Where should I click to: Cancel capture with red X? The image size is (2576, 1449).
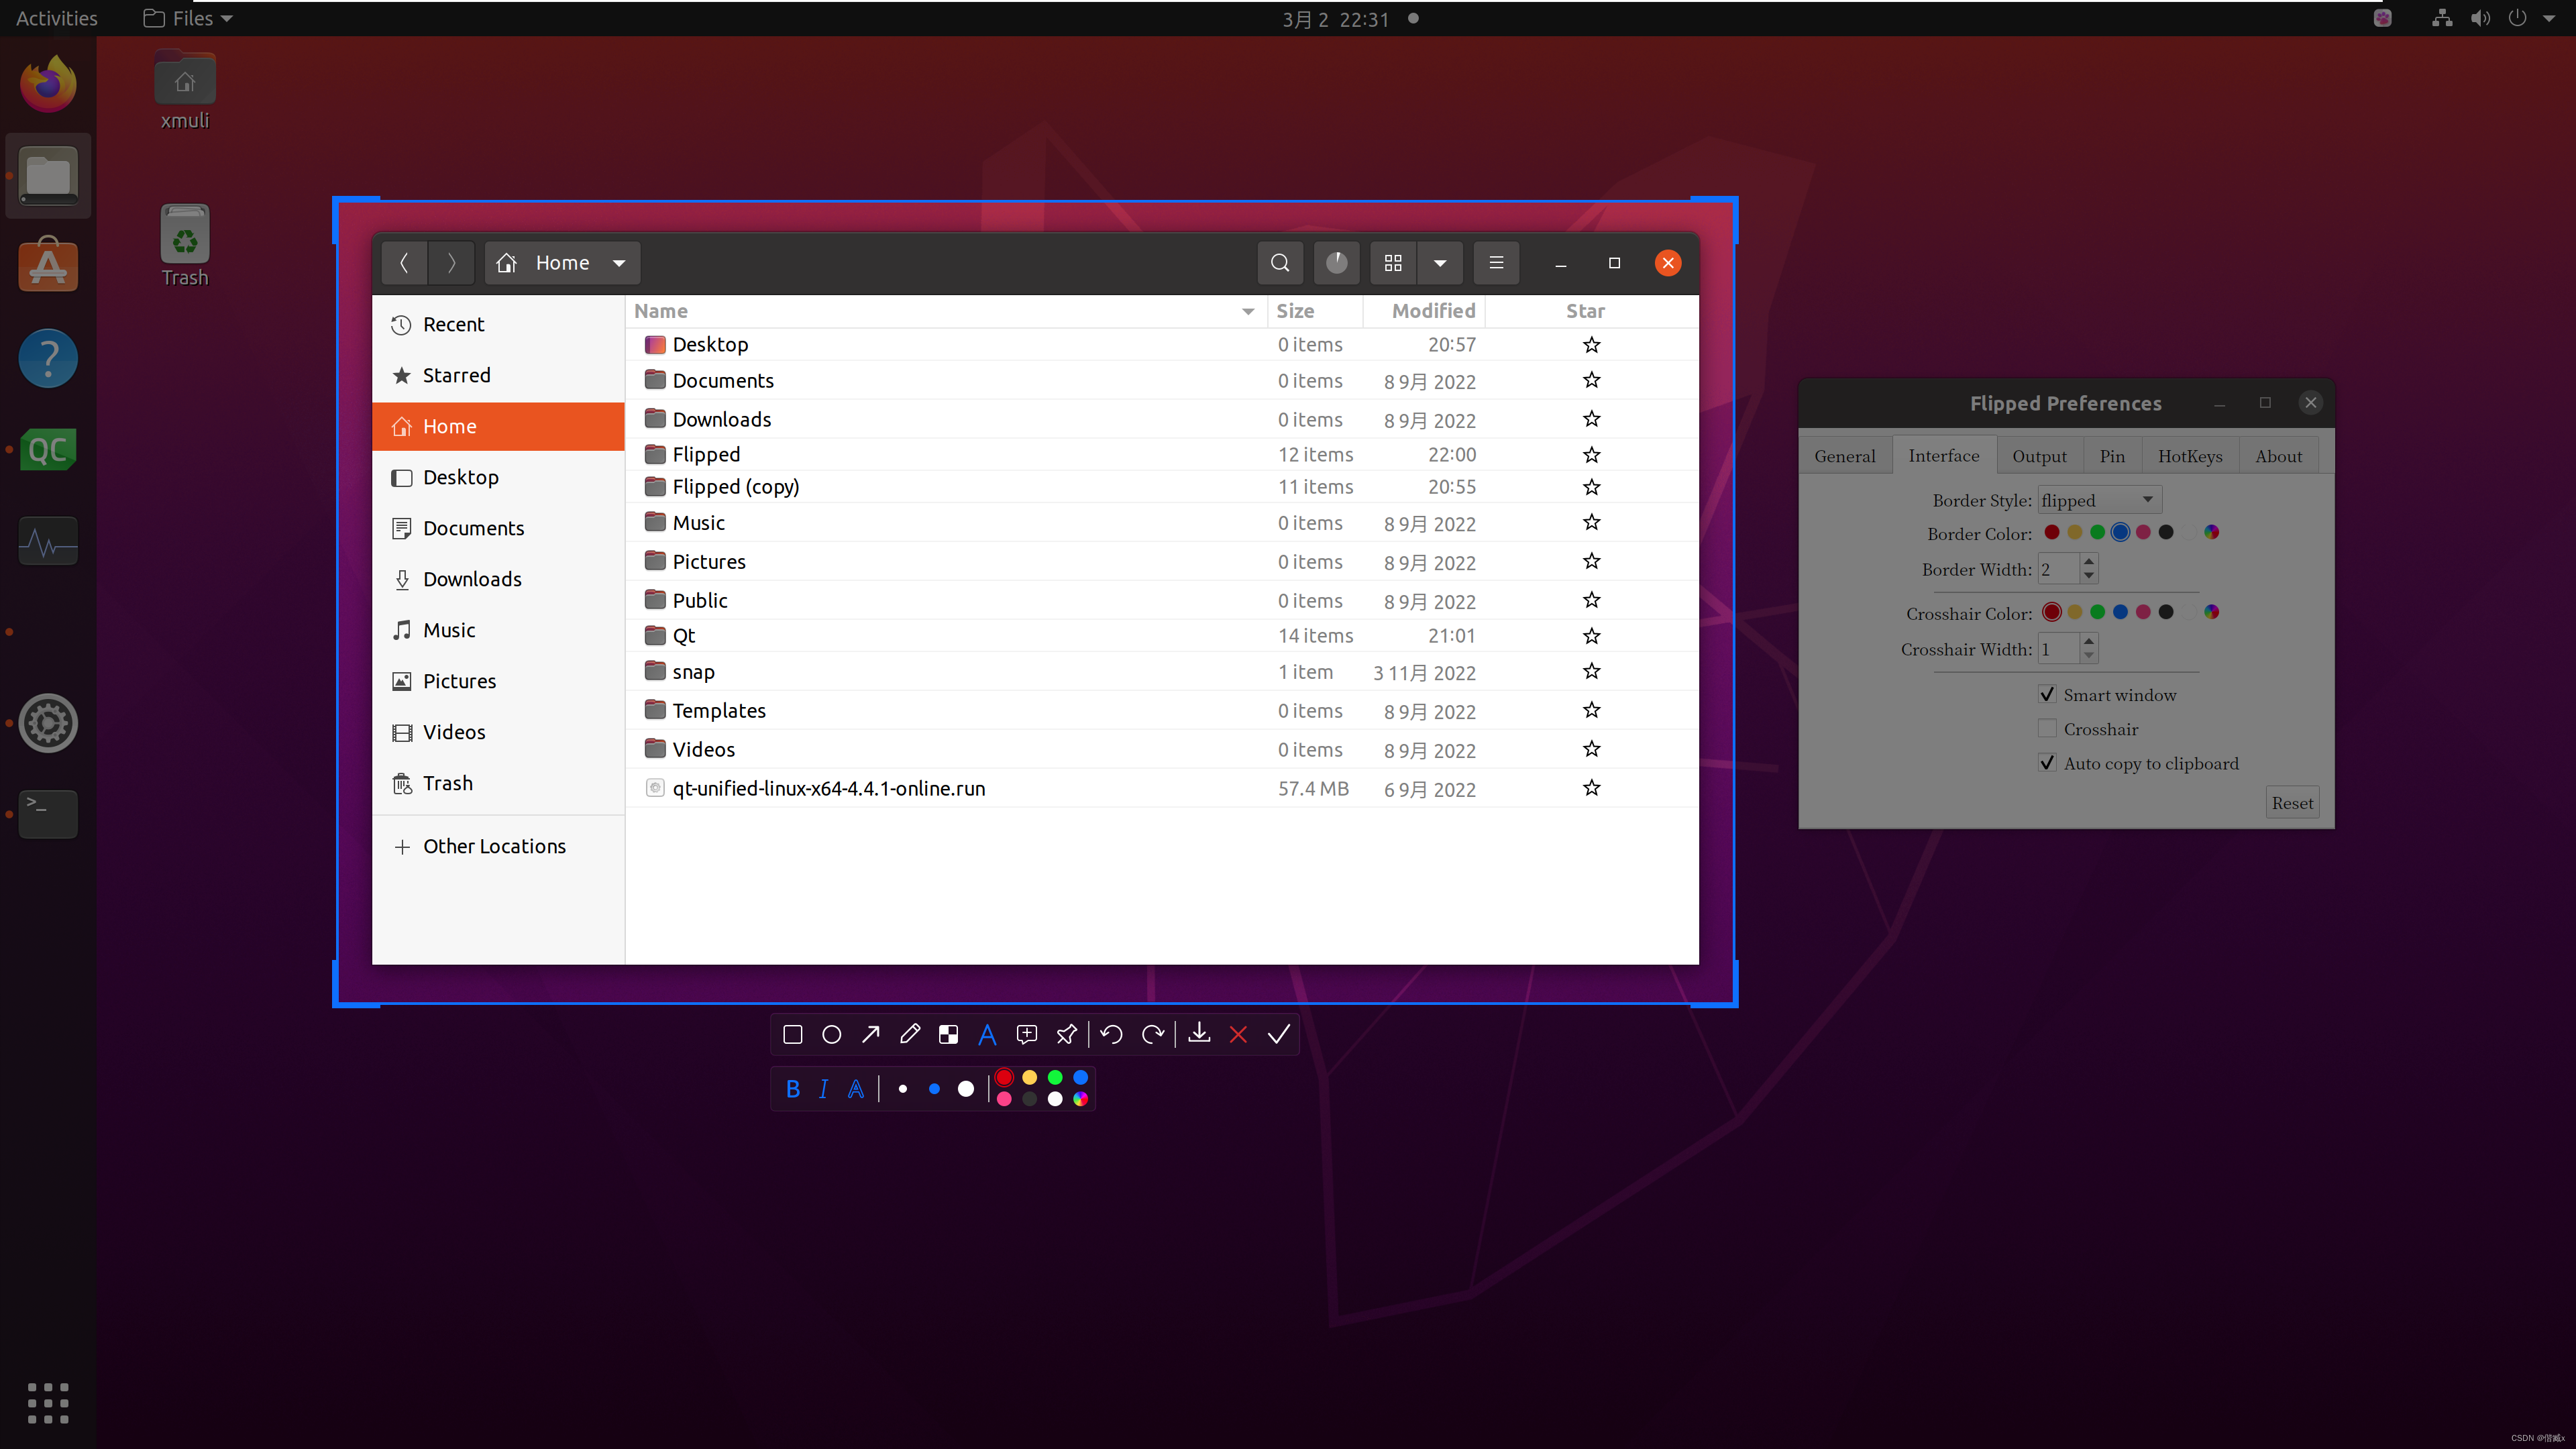[1238, 1034]
